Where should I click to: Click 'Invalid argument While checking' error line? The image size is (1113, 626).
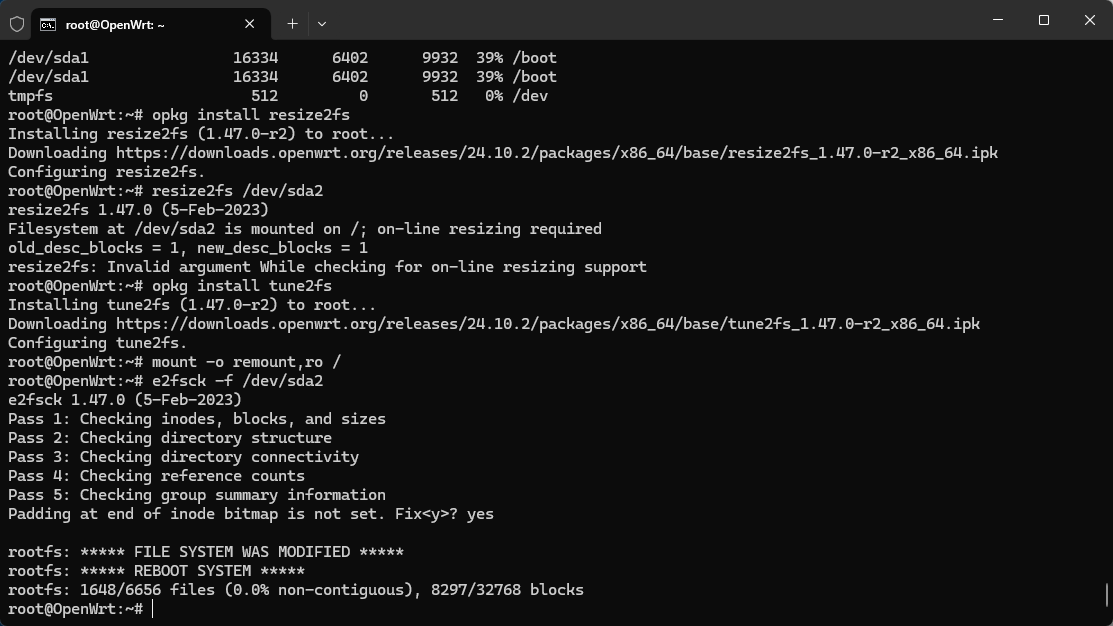coord(327,267)
